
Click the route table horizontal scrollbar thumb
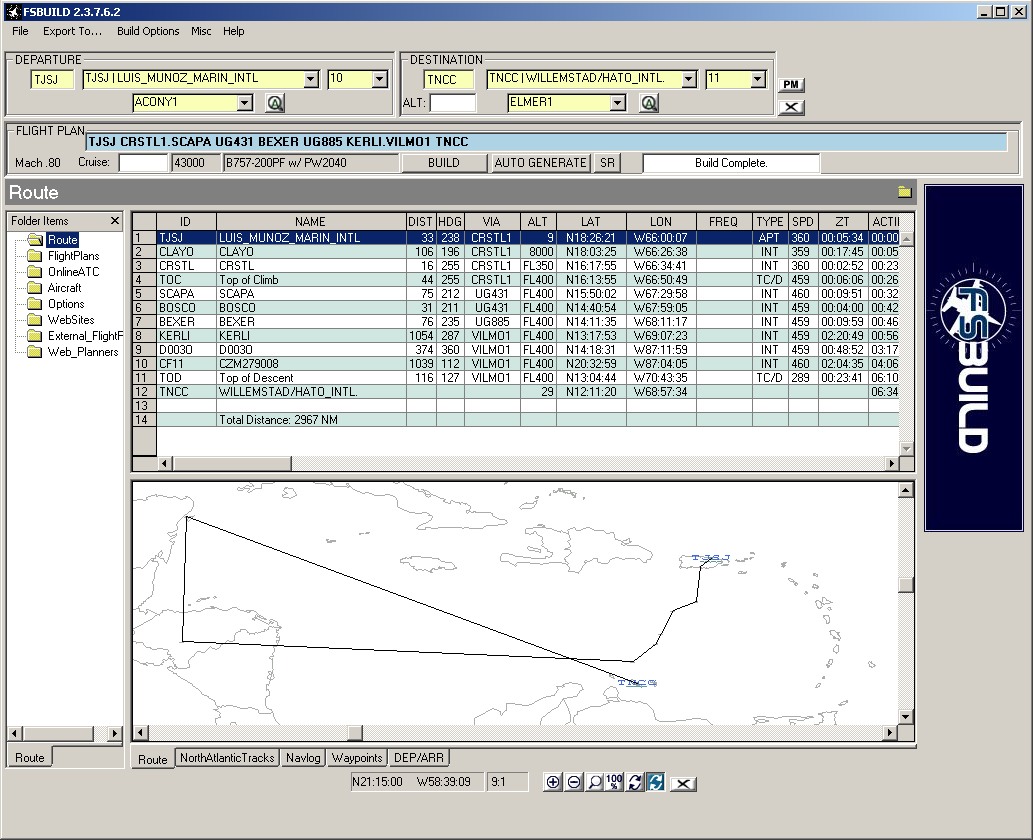coord(232,463)
